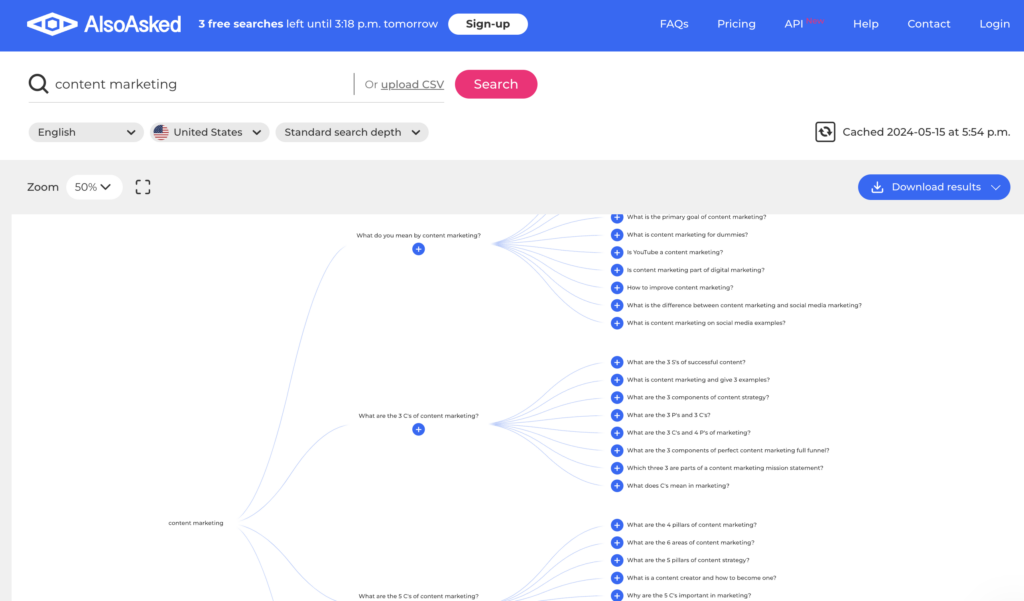Click plus icon beside 'Is YouTube a content marketing?'
1024x601 pixels.
pos(616,252)
